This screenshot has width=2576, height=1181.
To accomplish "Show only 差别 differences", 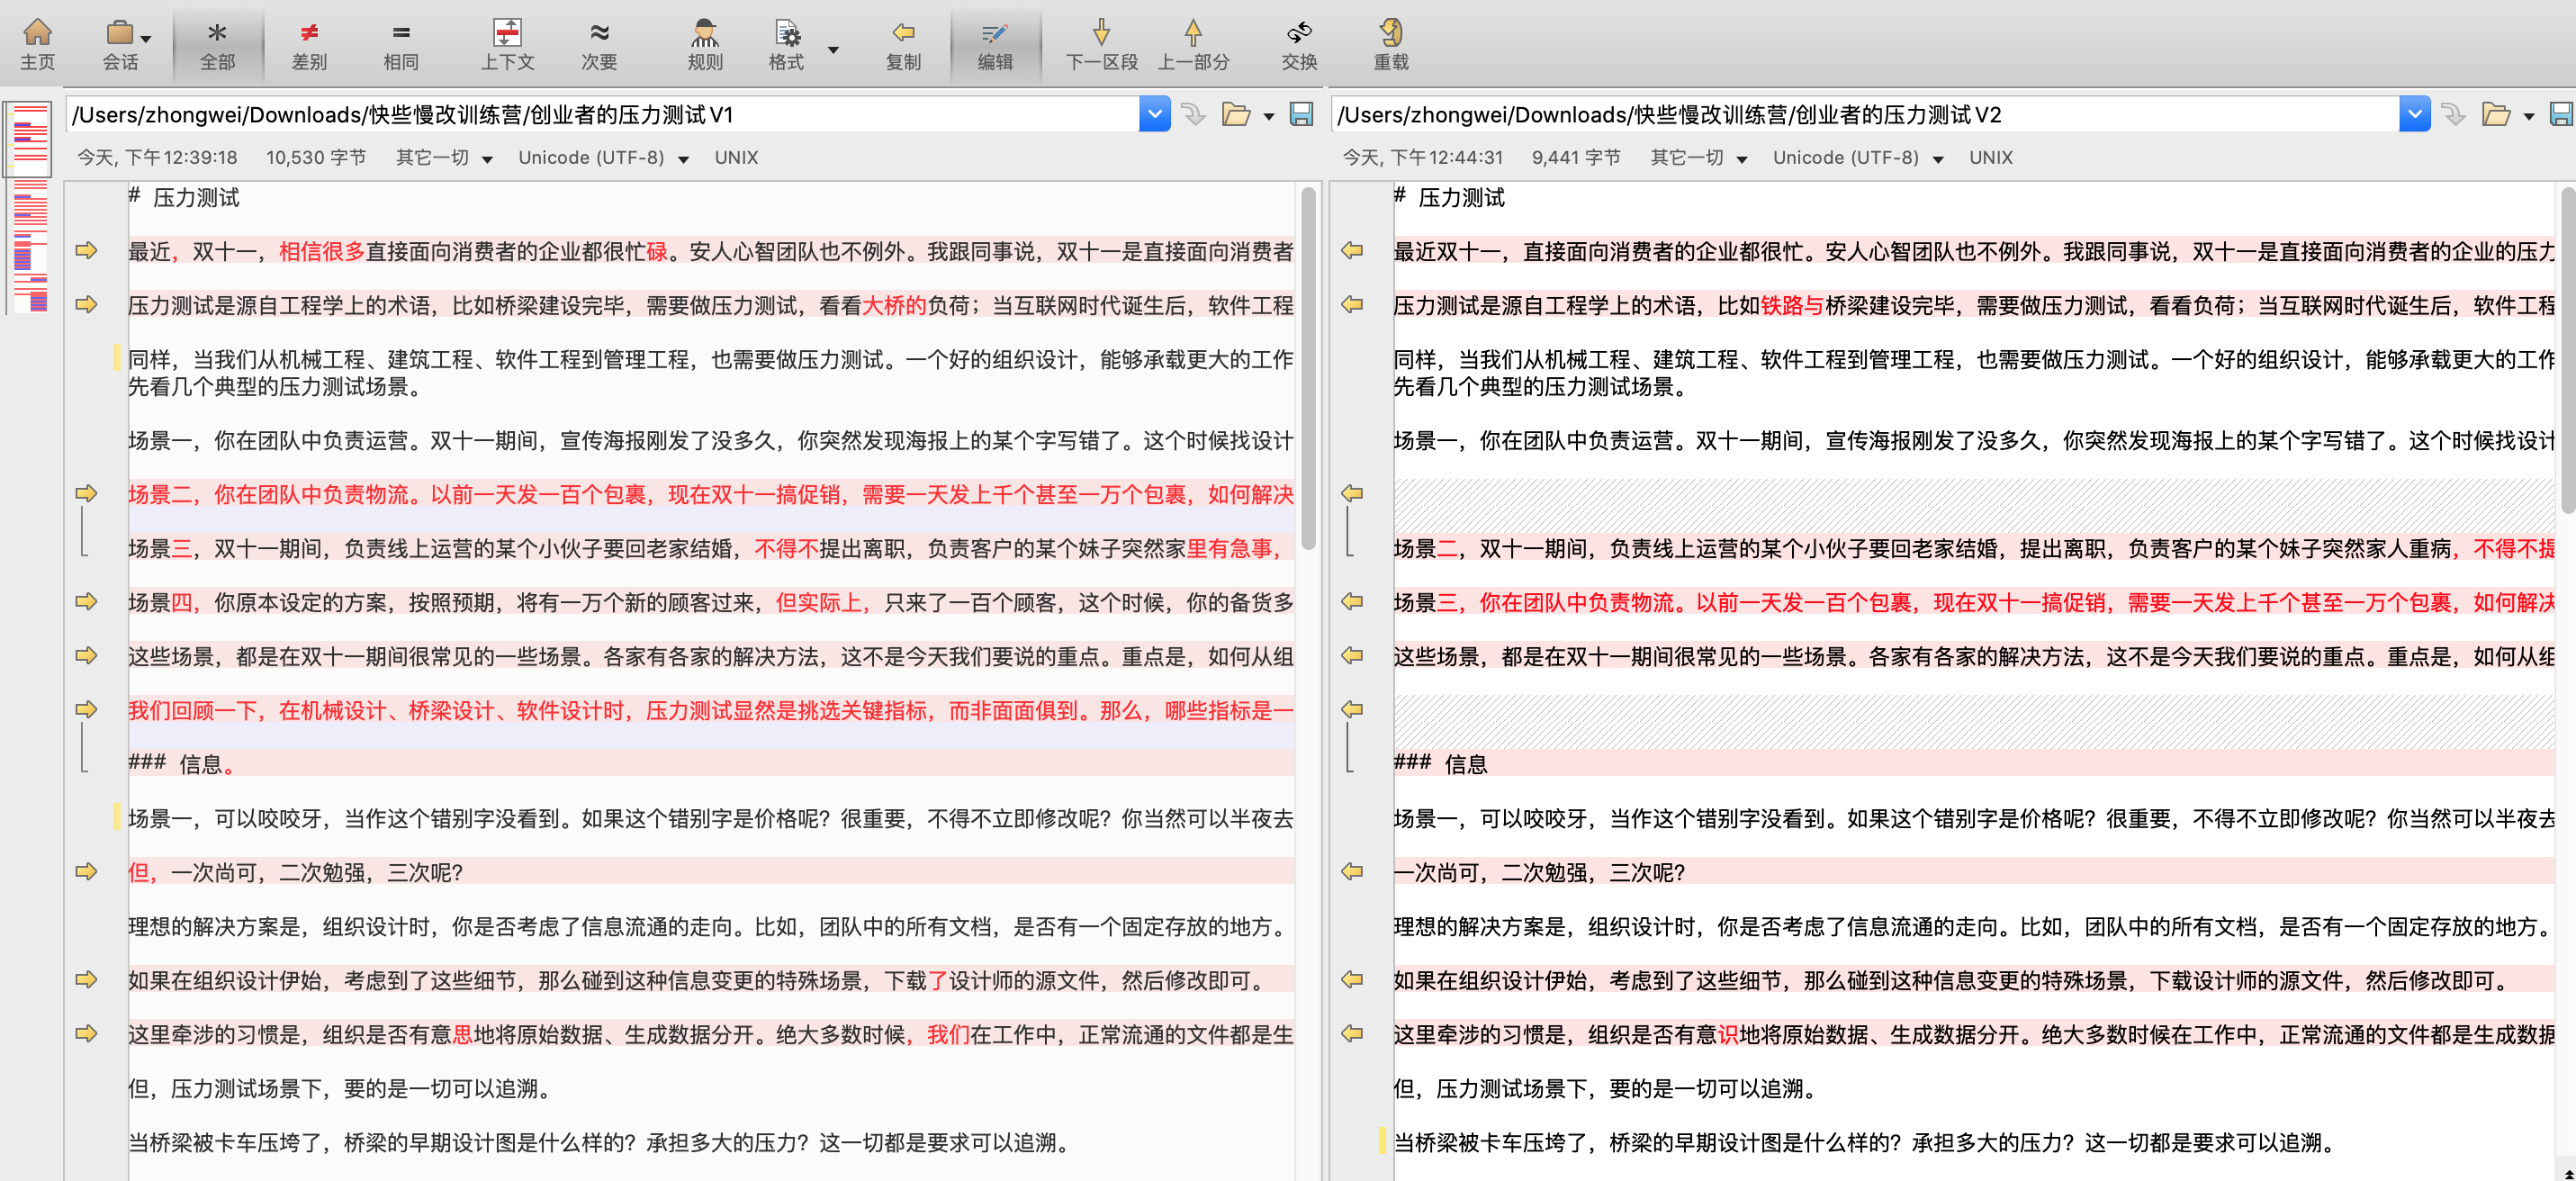I will [x=309, y=44].
